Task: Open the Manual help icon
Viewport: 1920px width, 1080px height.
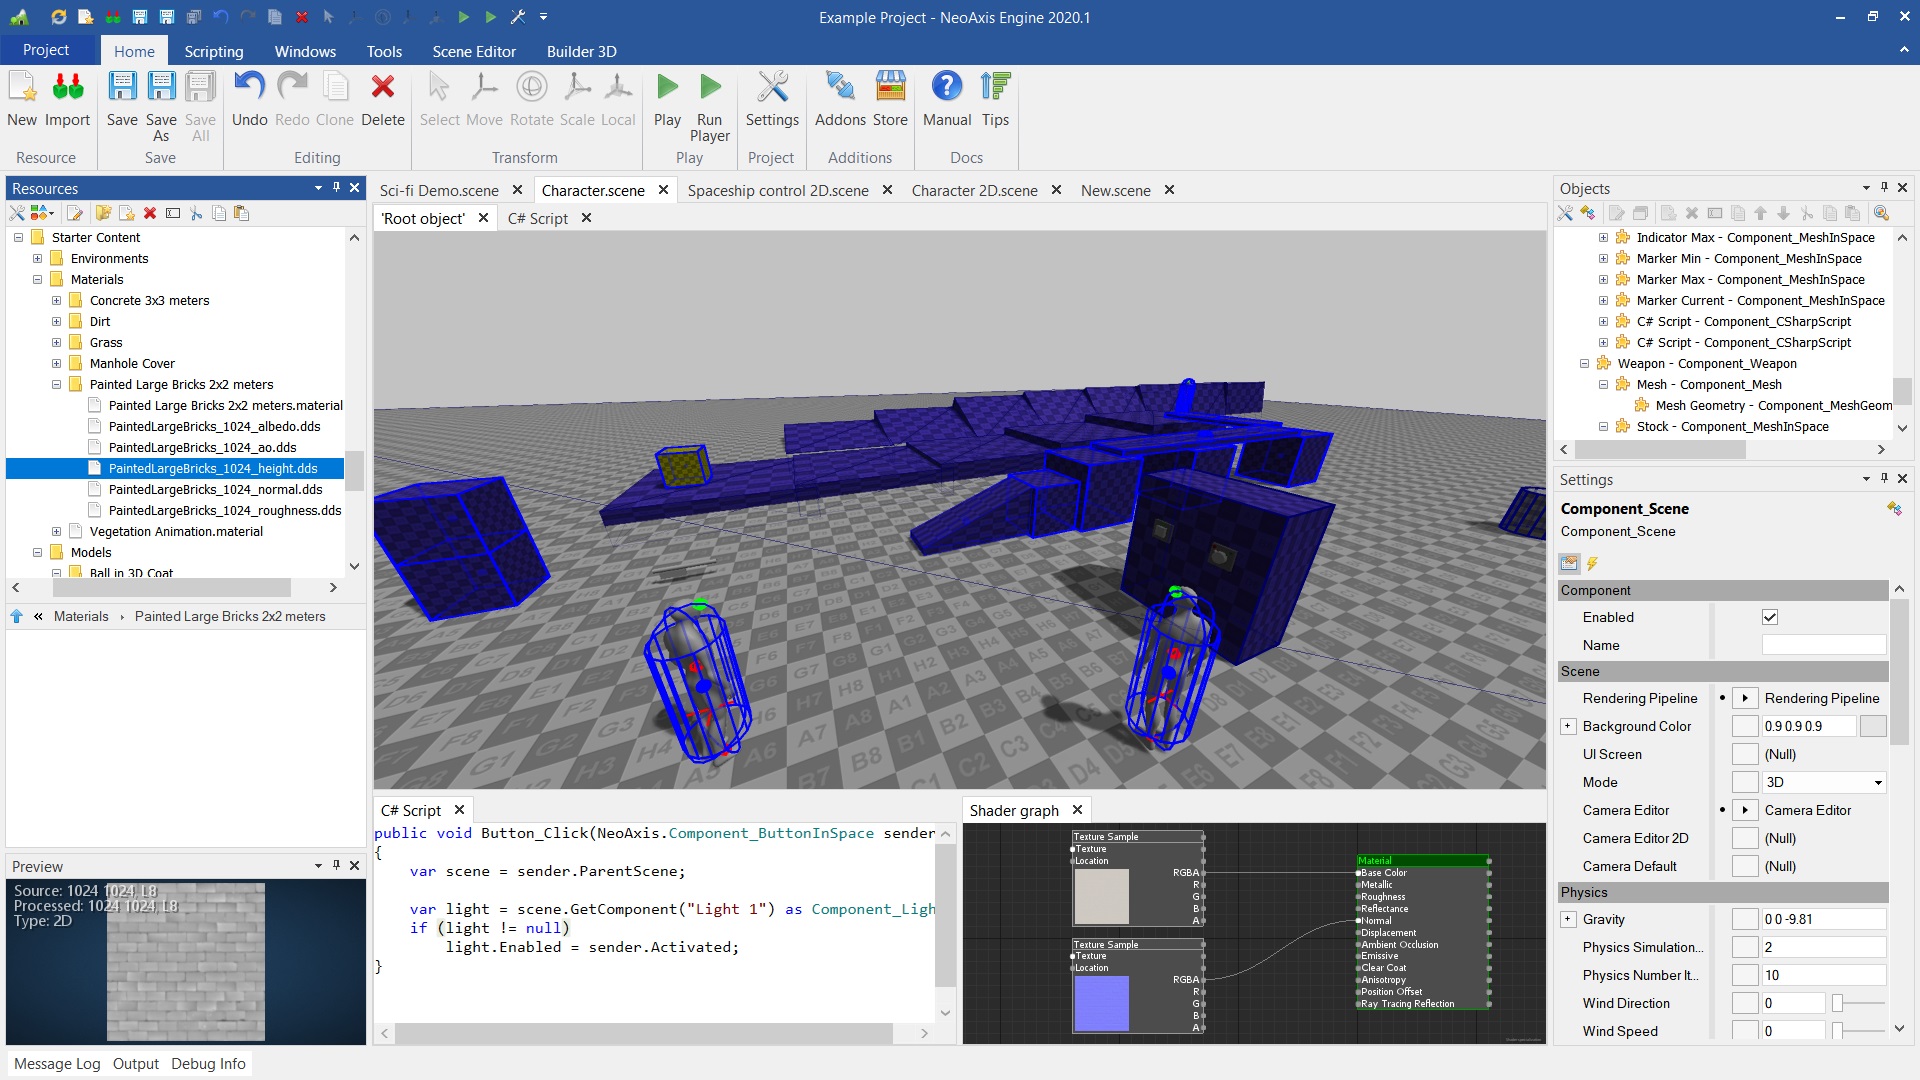Action: click(946, 88)
